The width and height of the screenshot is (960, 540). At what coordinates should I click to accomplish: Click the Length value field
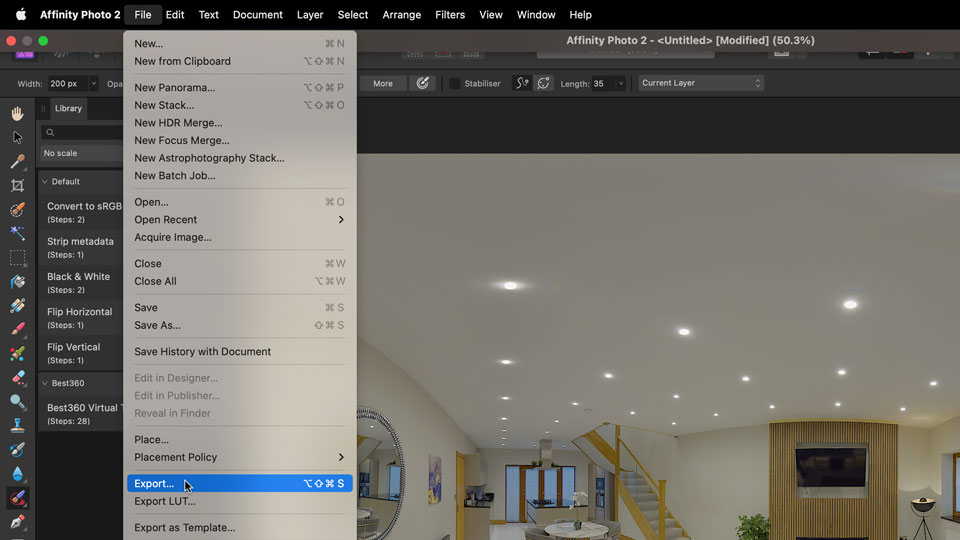[x=602, y=83]
